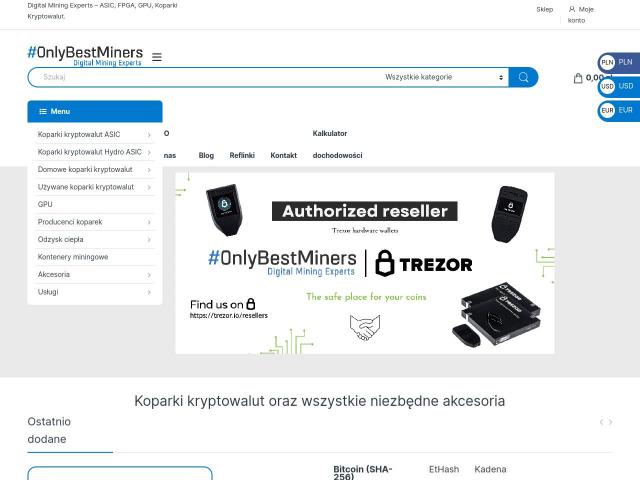
Task: Select the Kadena tab
Action: tap(490, 469)
